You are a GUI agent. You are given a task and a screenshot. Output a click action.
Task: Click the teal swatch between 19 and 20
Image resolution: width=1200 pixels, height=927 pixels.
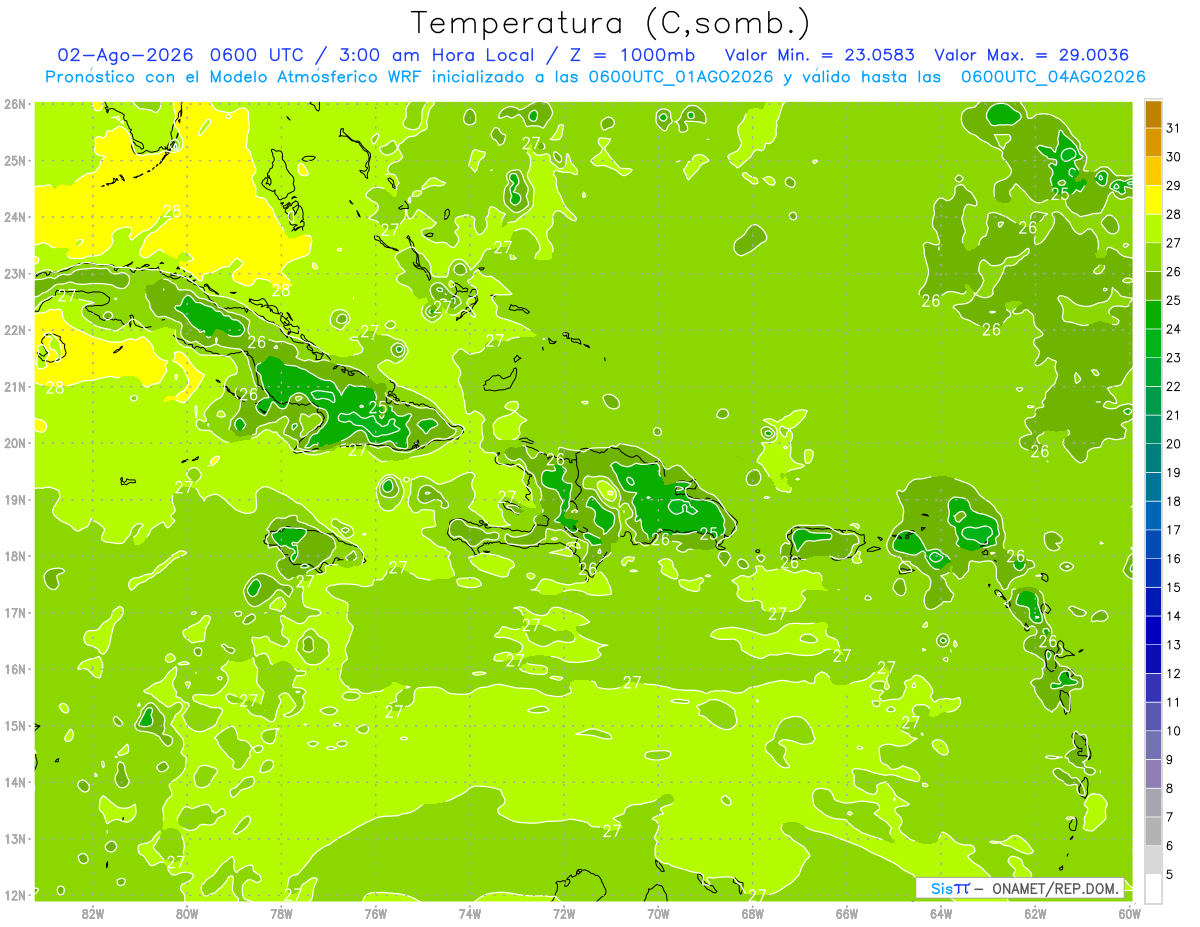tap(1152, 458)
